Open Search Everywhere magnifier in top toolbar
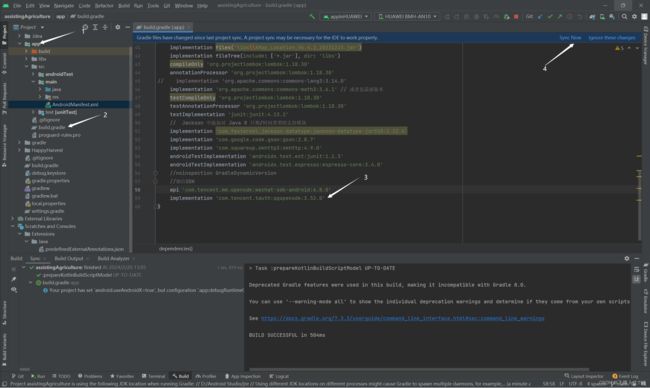The height and width of the screenshot is (388, 650). [624, 17]
